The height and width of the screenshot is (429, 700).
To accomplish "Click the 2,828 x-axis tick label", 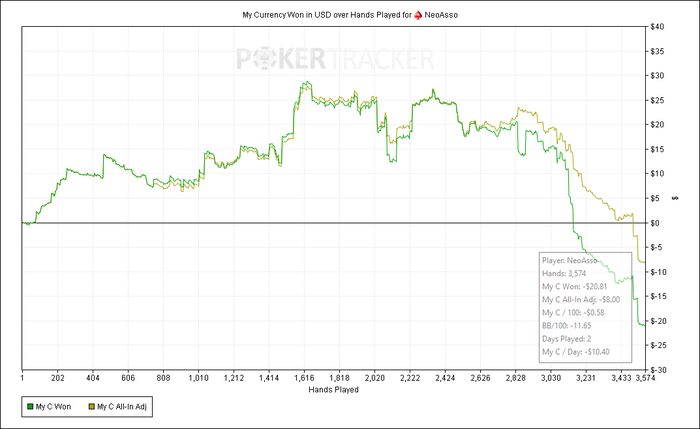I will click(516, 378).
